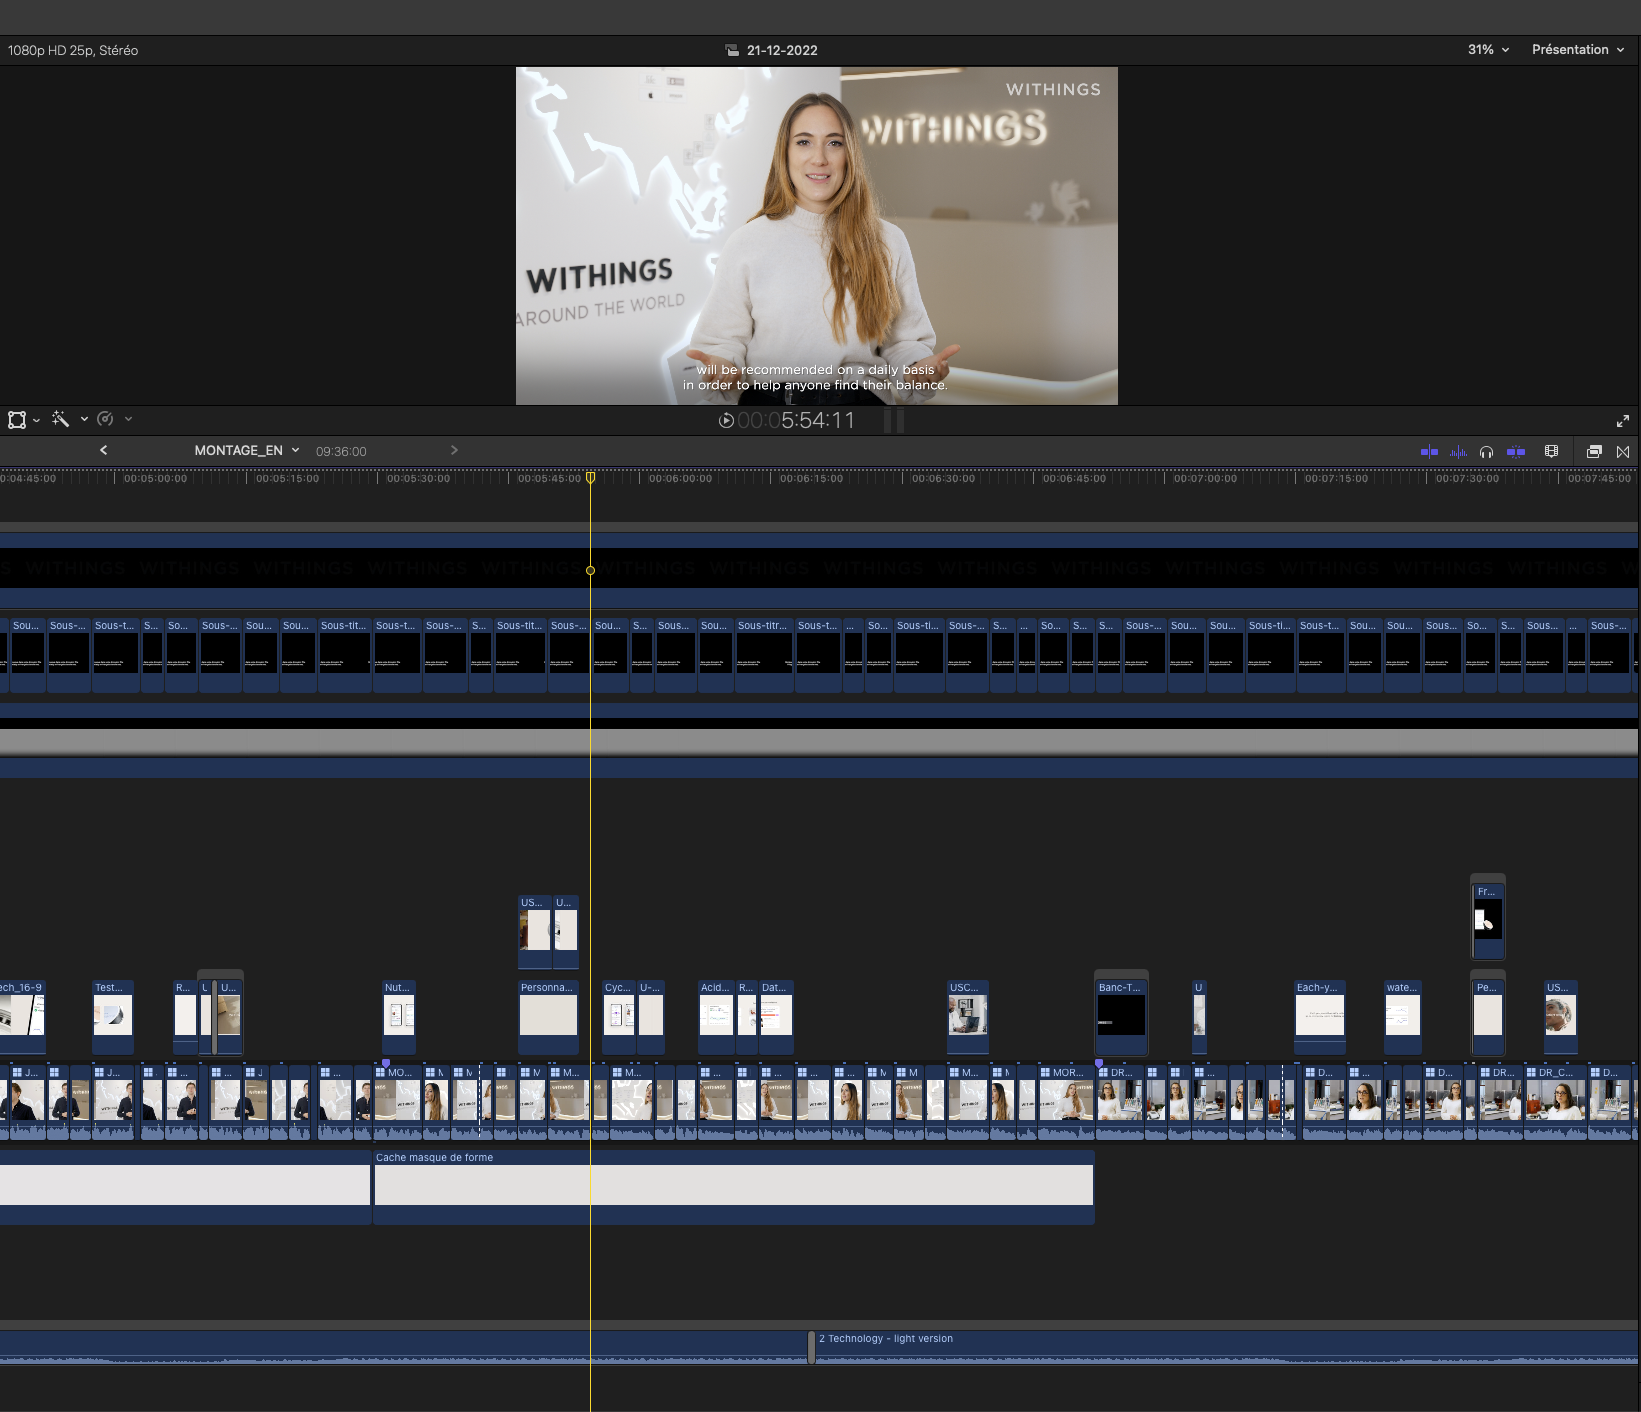Screen dimensions: 1641x1412
Task: Select the Test... connected clip
Action: click(113, 1016)
